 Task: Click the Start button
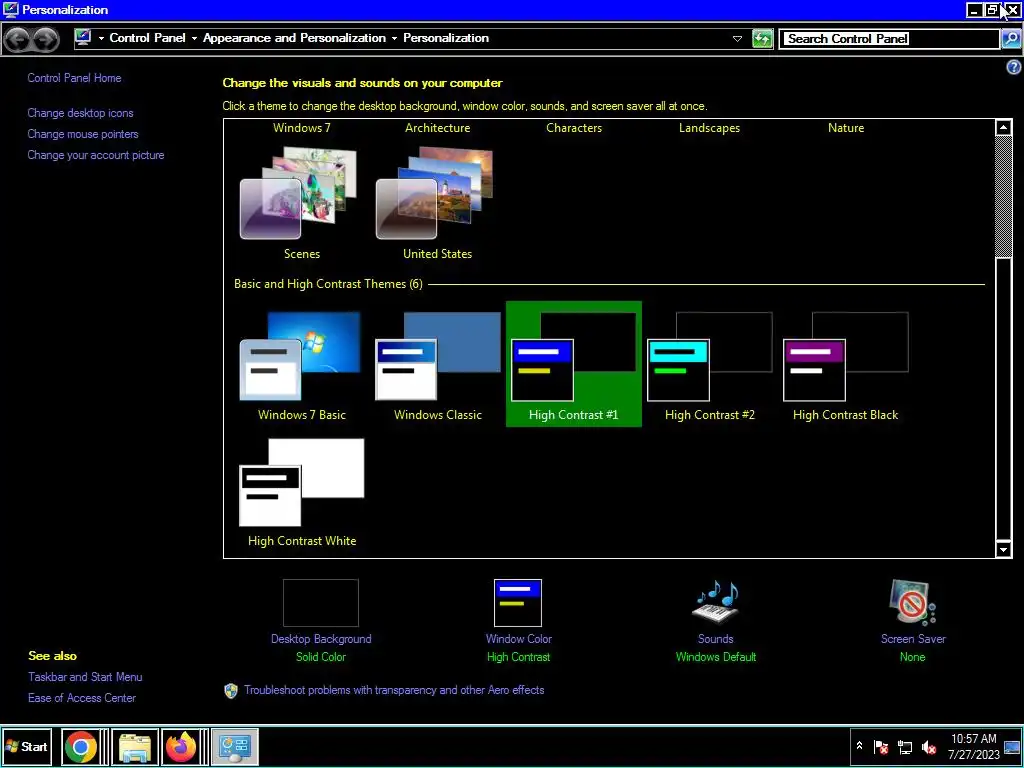(x=26, y=746)
